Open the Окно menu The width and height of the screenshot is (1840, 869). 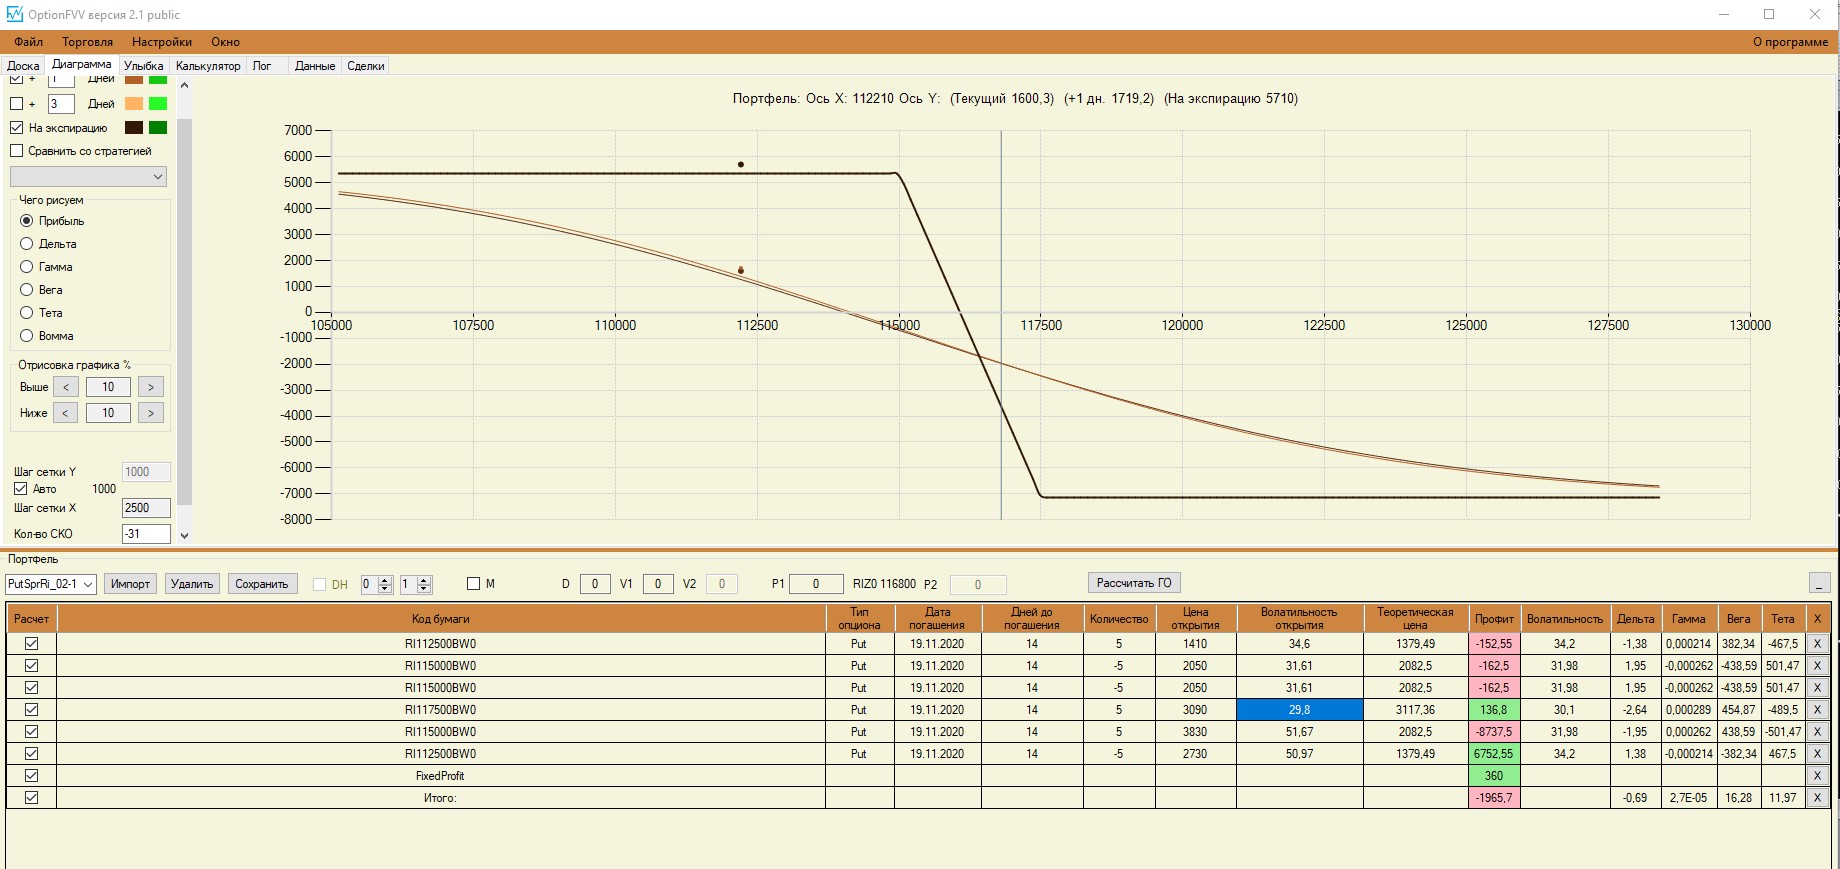pos(225,42)
